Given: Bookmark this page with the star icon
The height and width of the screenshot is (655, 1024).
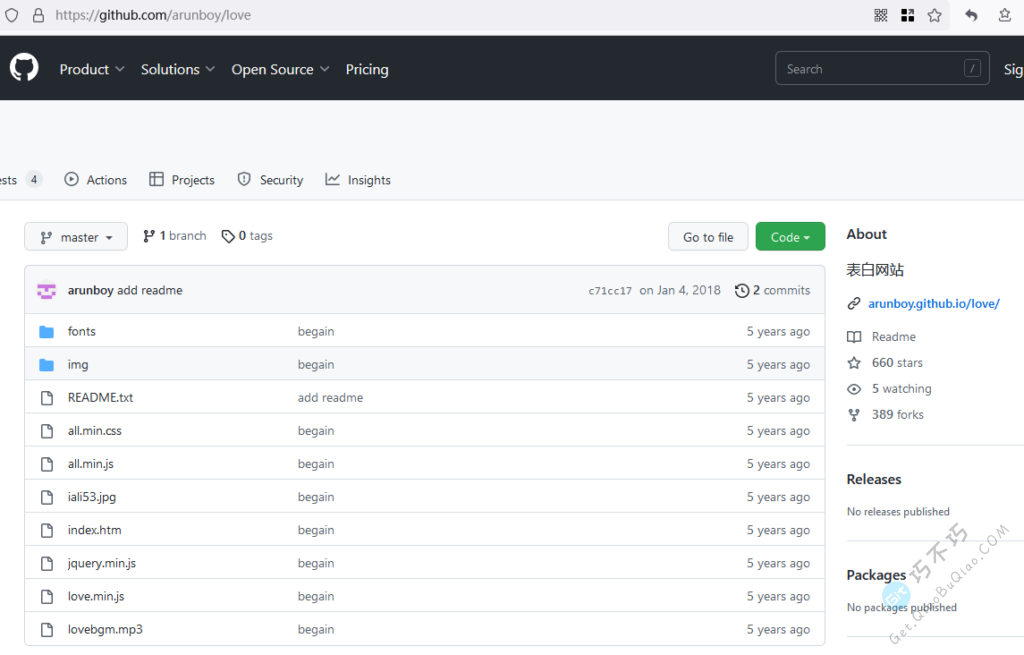Looking at the screenshot, I should [x=934, y=15].
